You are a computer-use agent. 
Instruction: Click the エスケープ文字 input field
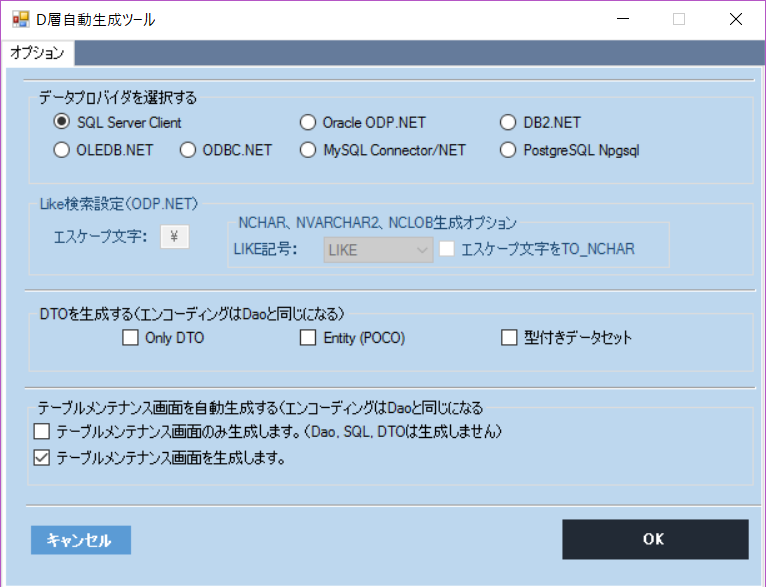tap(174, 237)
